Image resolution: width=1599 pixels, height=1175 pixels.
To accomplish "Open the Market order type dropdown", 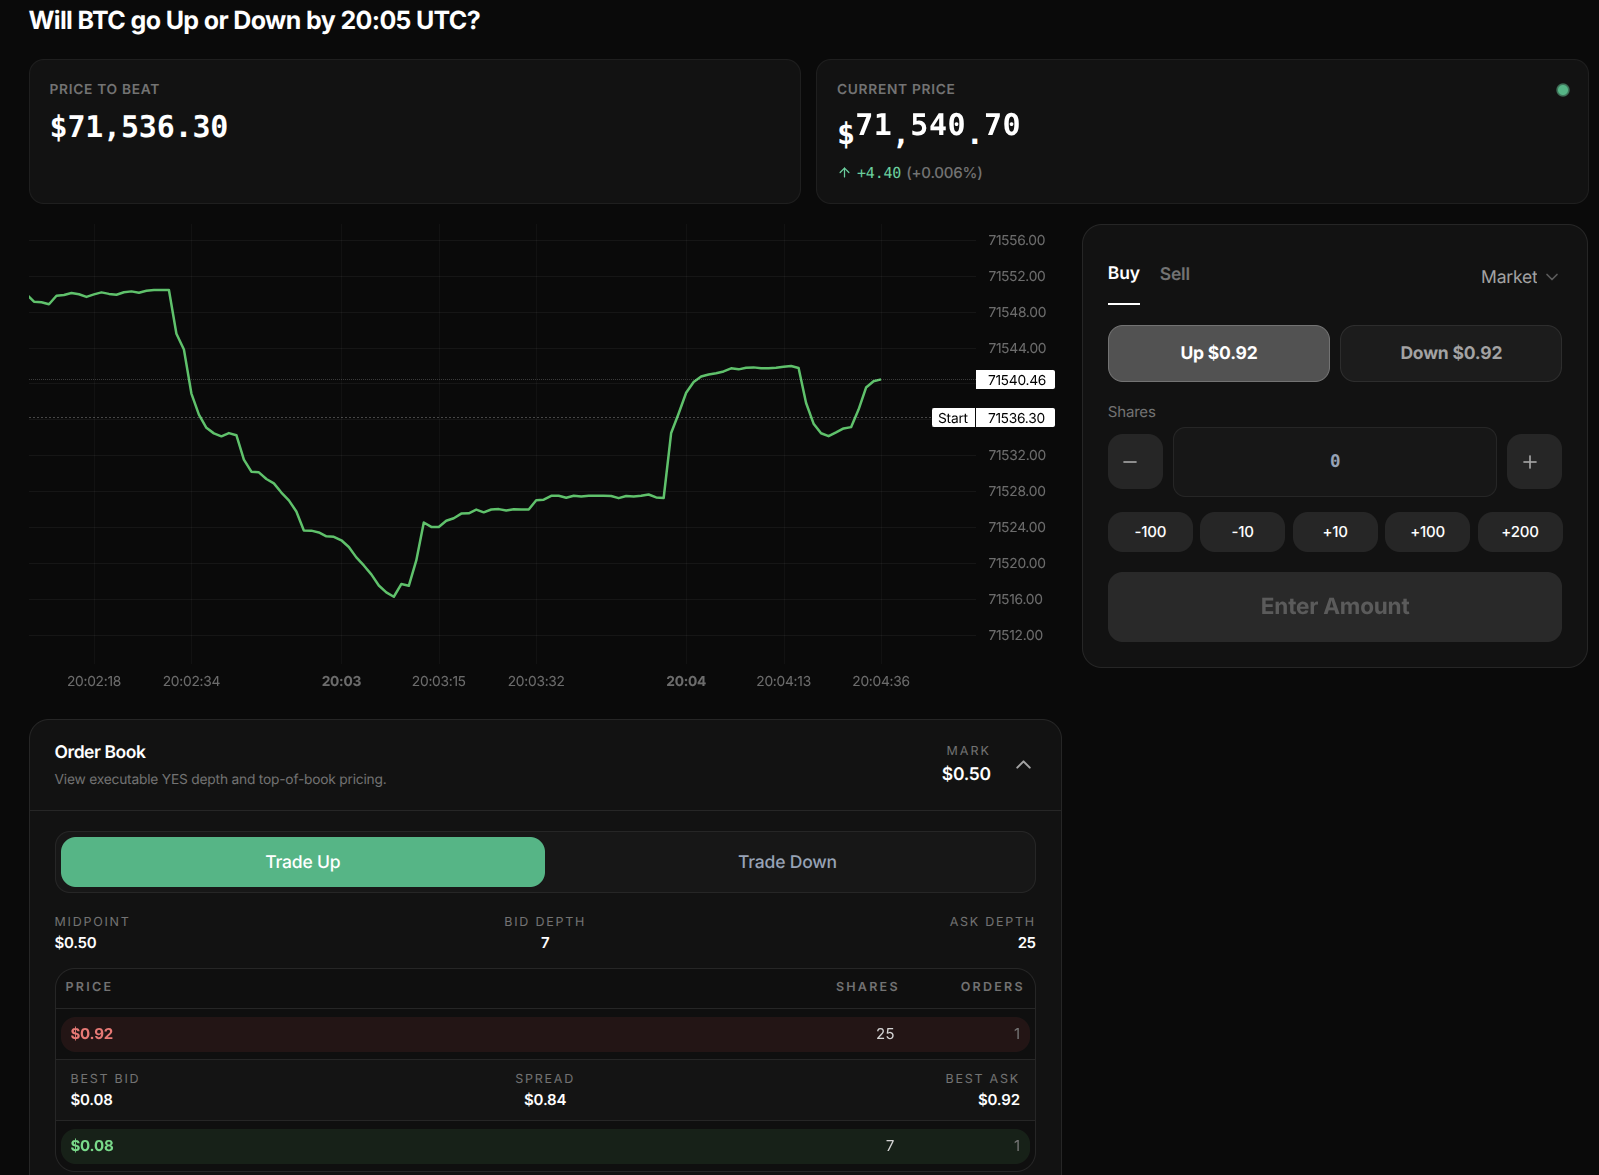I will (1519, 277).
